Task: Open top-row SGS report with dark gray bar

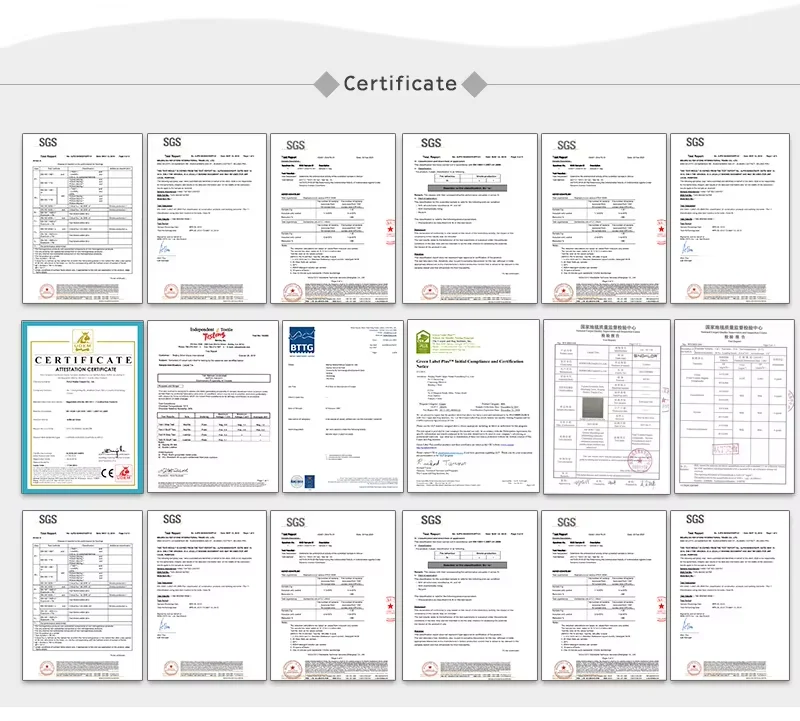Action: pos(469,218)
